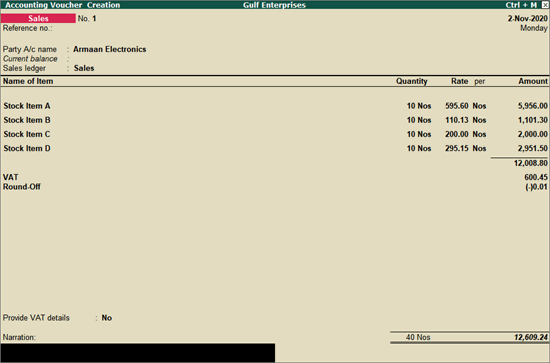The width and height of the screenshot is (550, 363).
Task: Click quantity 10 Nos of Stock Item B
Action: click(419, 120)
